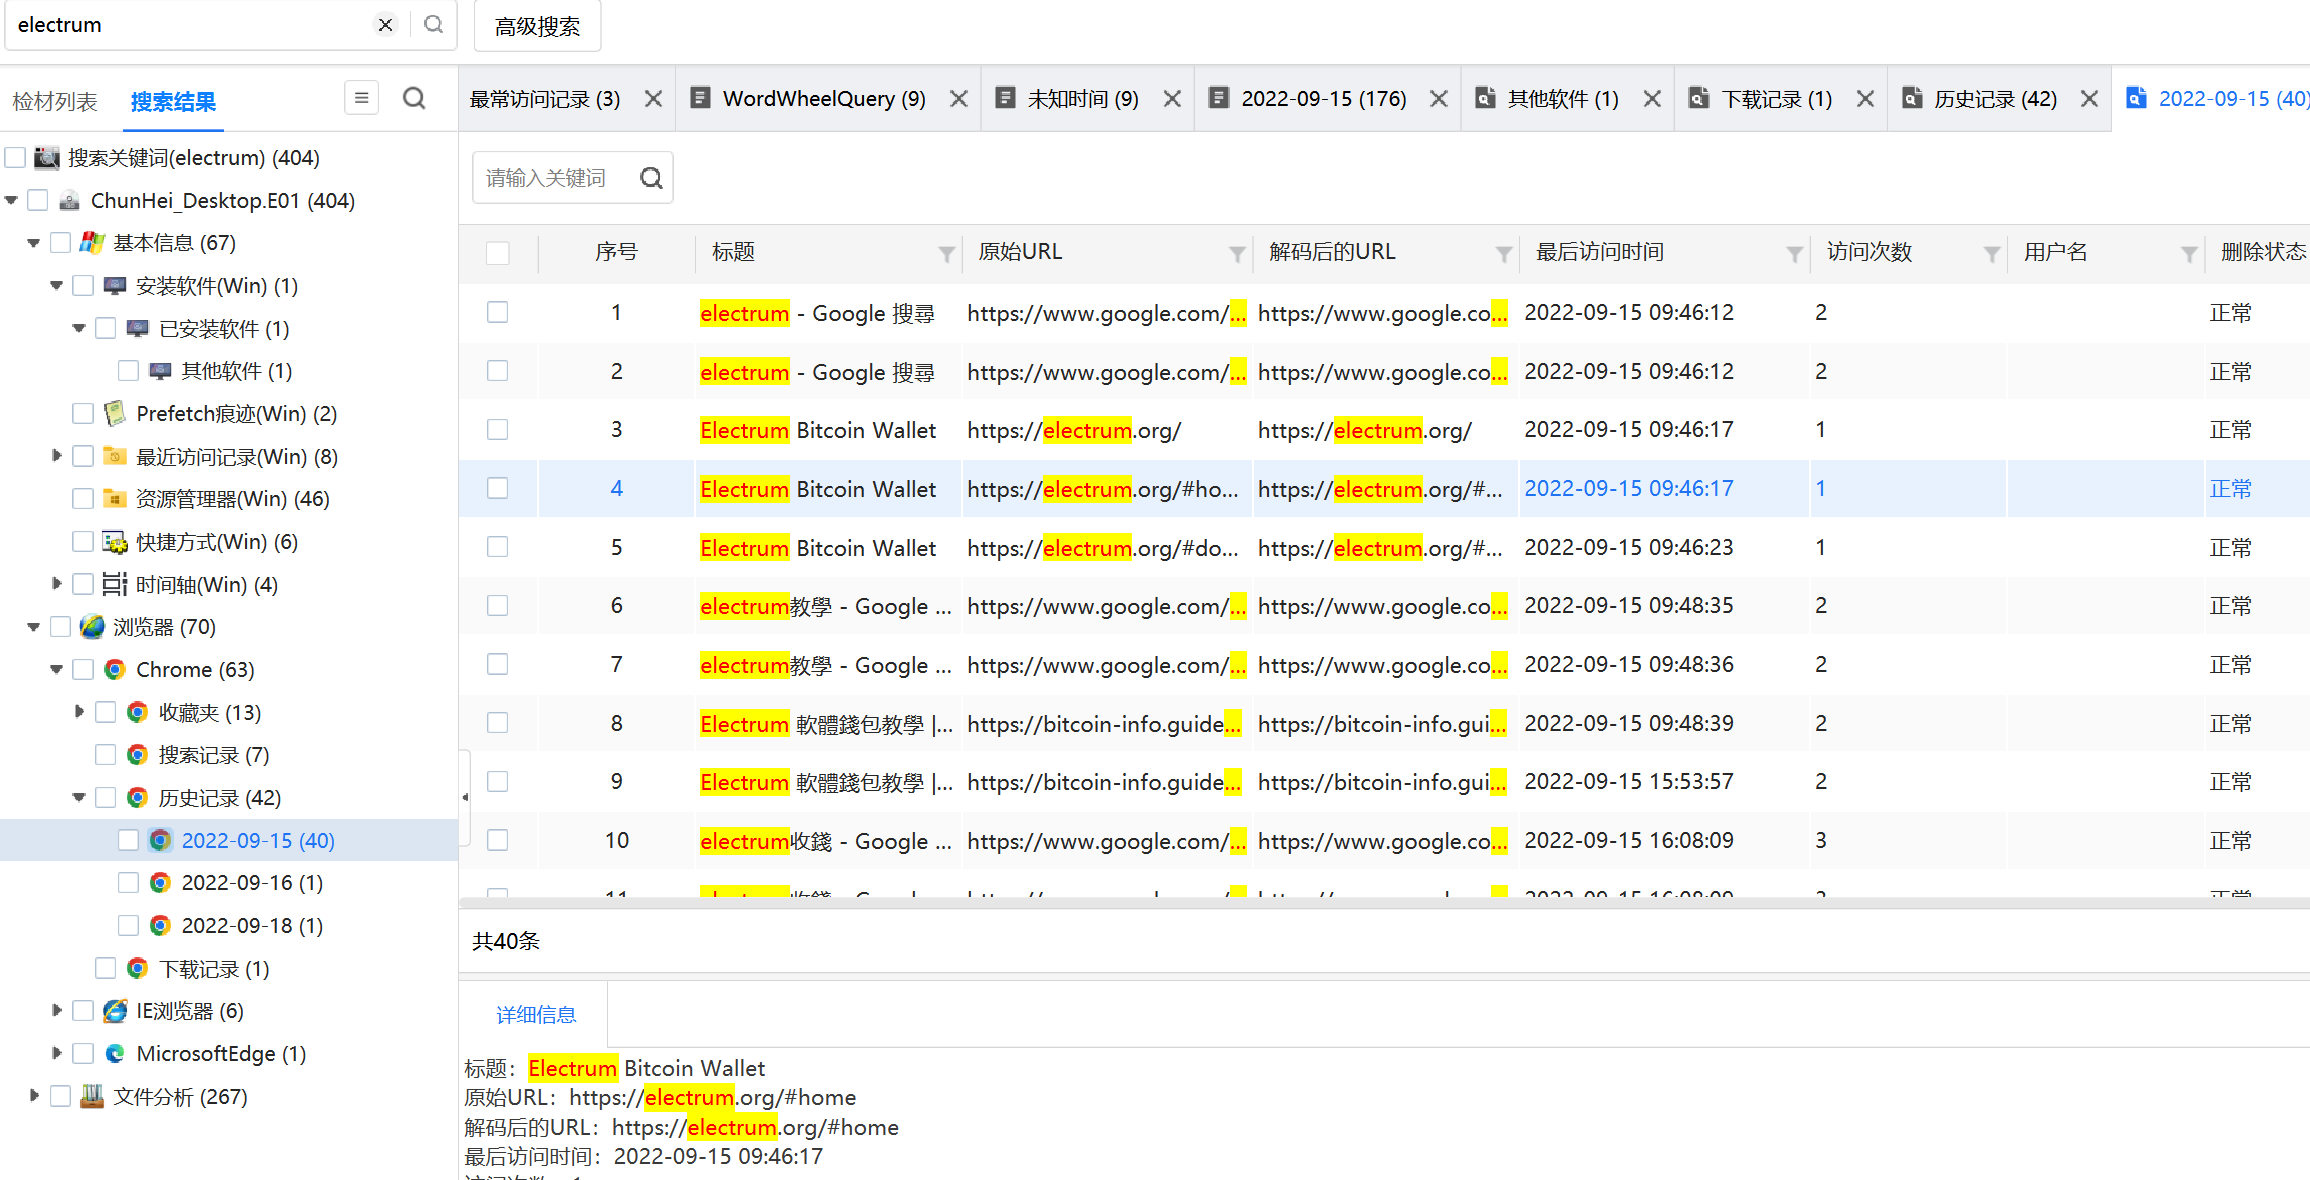
Task: Collapse the ChunHei_Desktop.E01 node
Action: coord(11,200)
